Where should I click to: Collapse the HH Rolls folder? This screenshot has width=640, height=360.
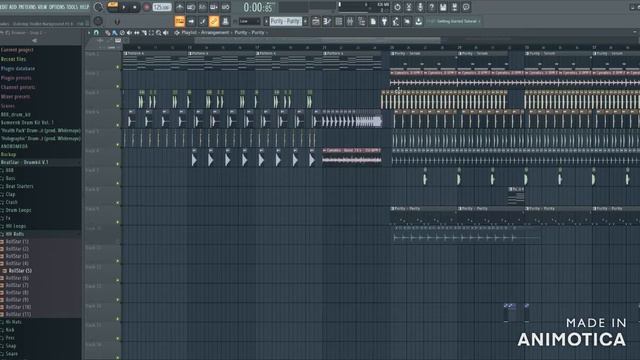click(15, 234)
